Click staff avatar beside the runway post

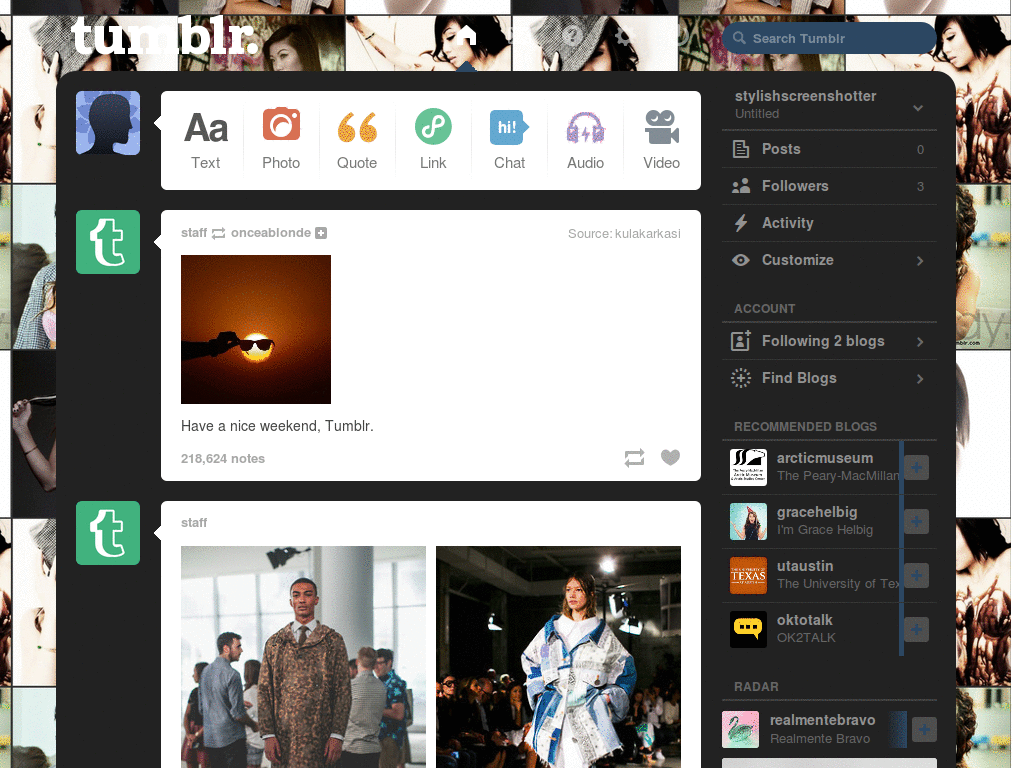coord(108,533)
